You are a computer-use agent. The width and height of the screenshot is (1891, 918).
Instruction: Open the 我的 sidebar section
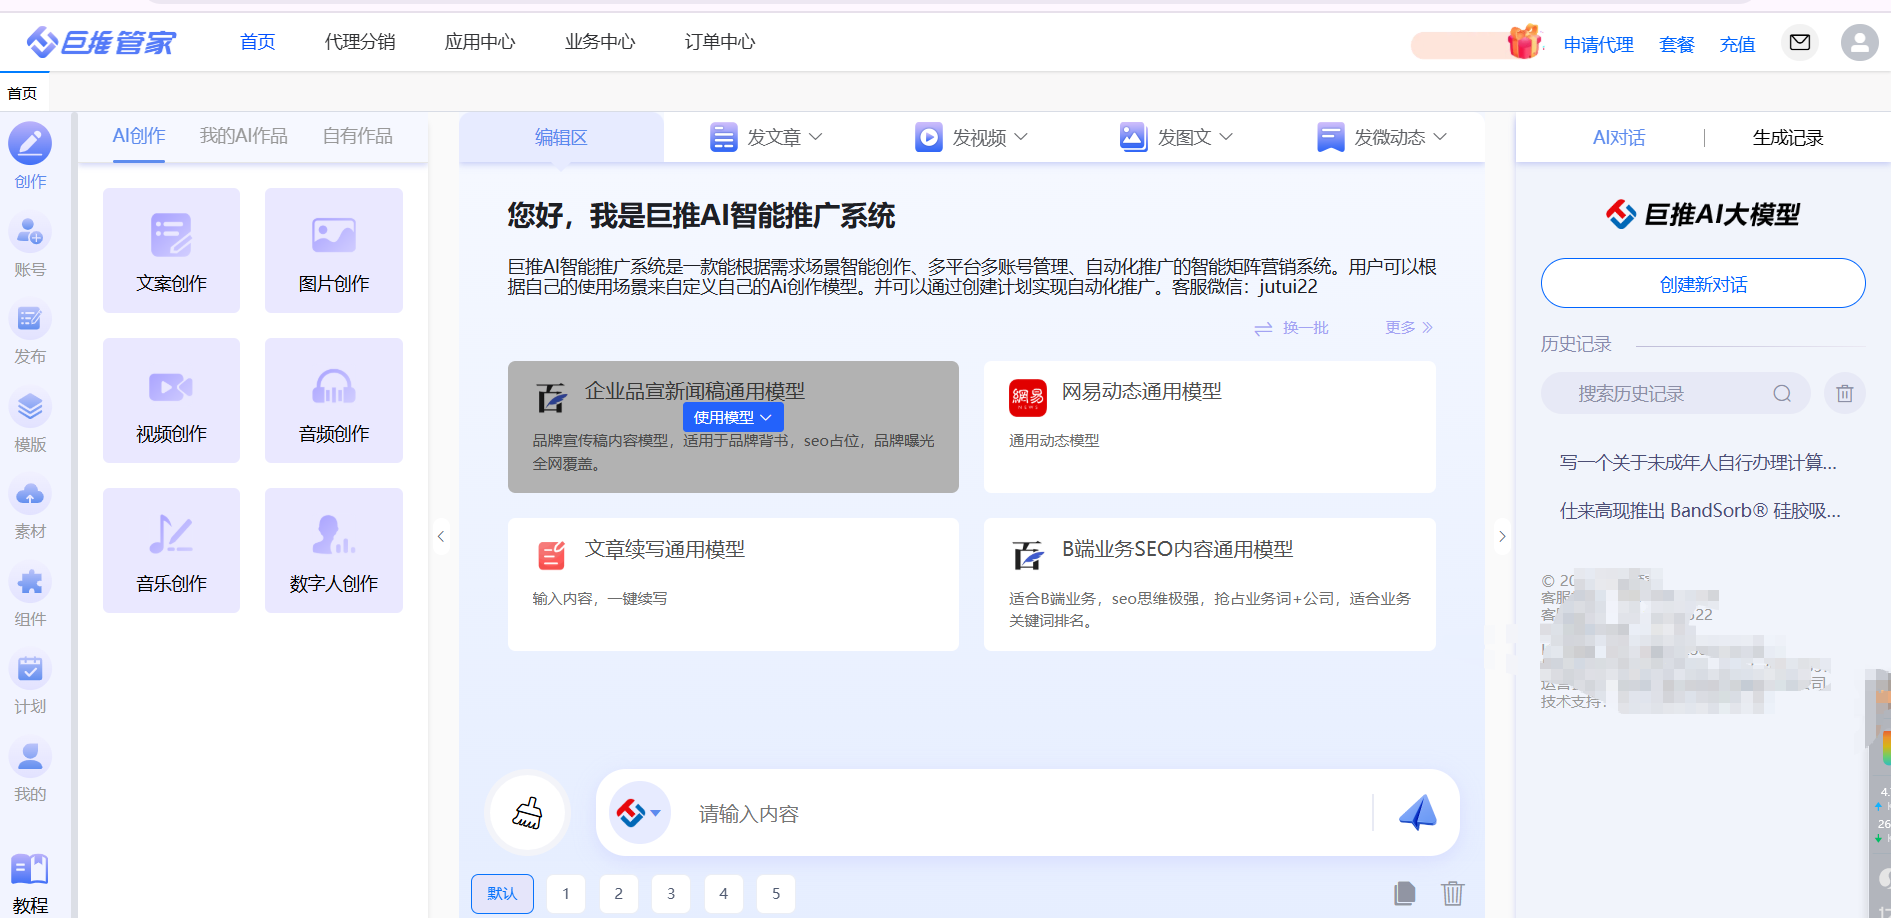click(x=30, y=770)
